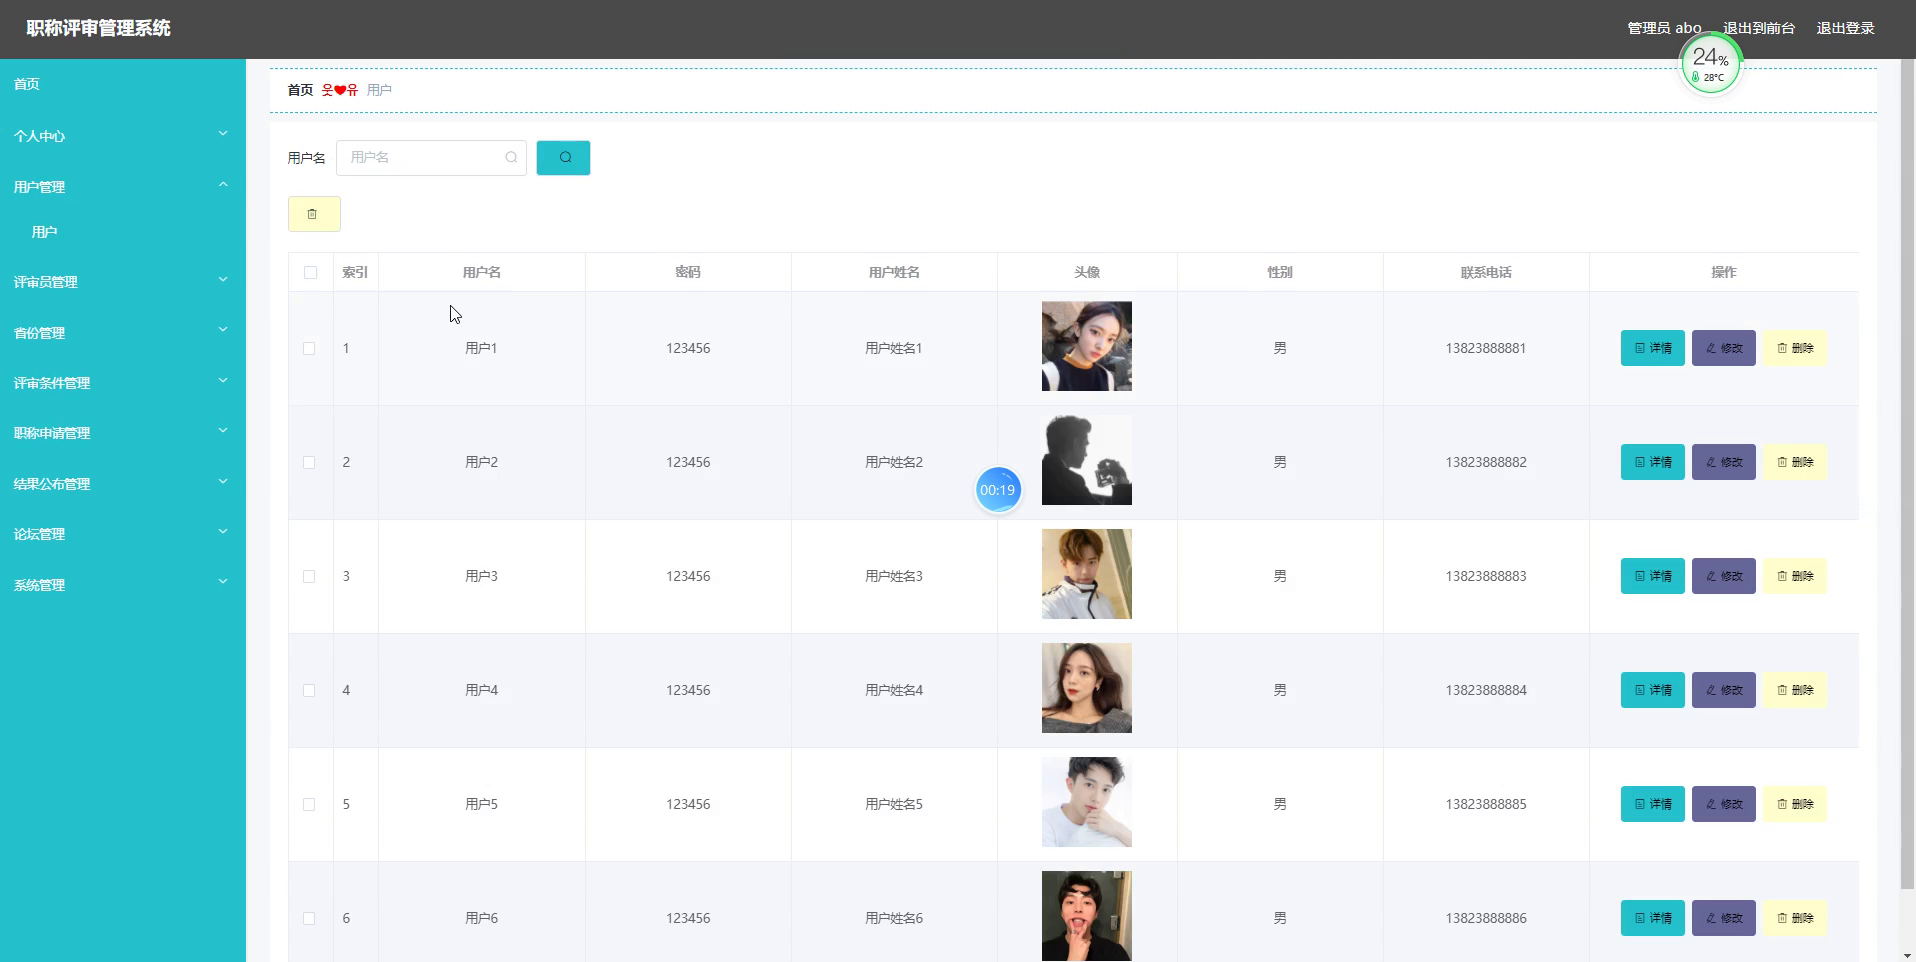
Task: Edit the 用户2 row
Action: 1723,462
